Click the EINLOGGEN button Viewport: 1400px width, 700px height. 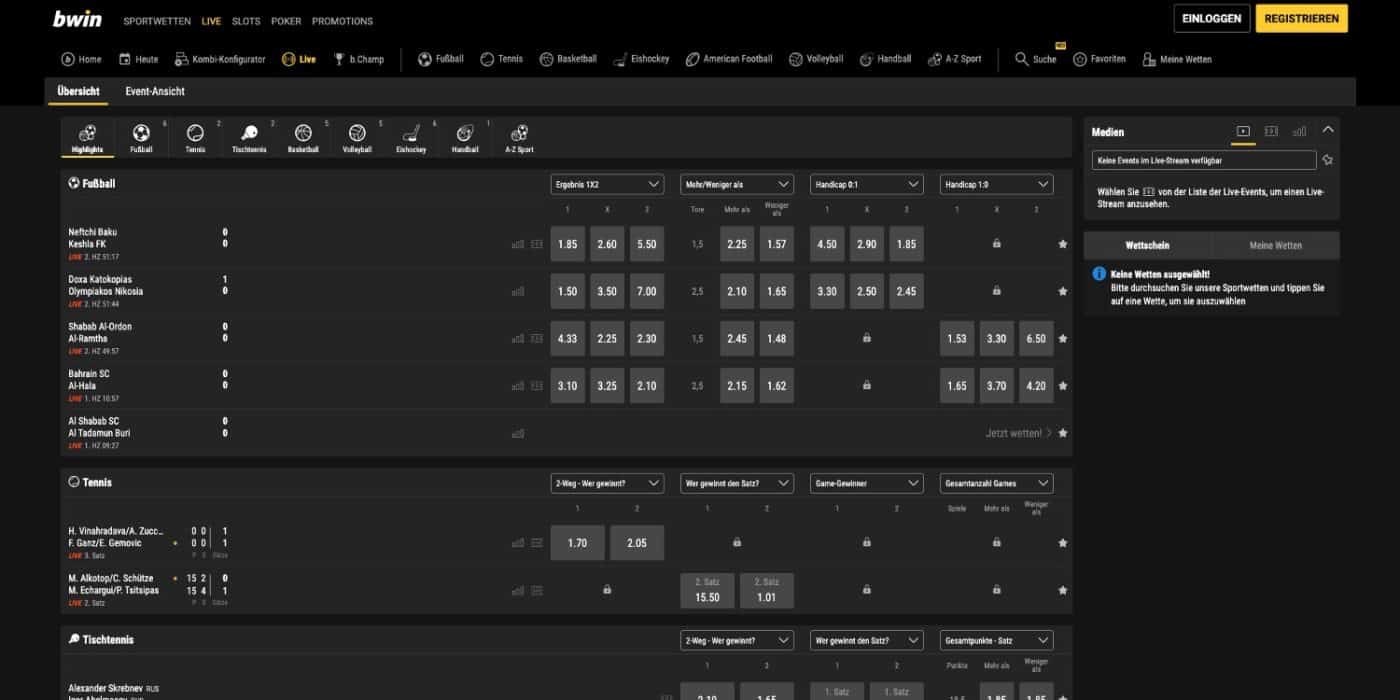pyautogui.click(x=1211, y=18)
